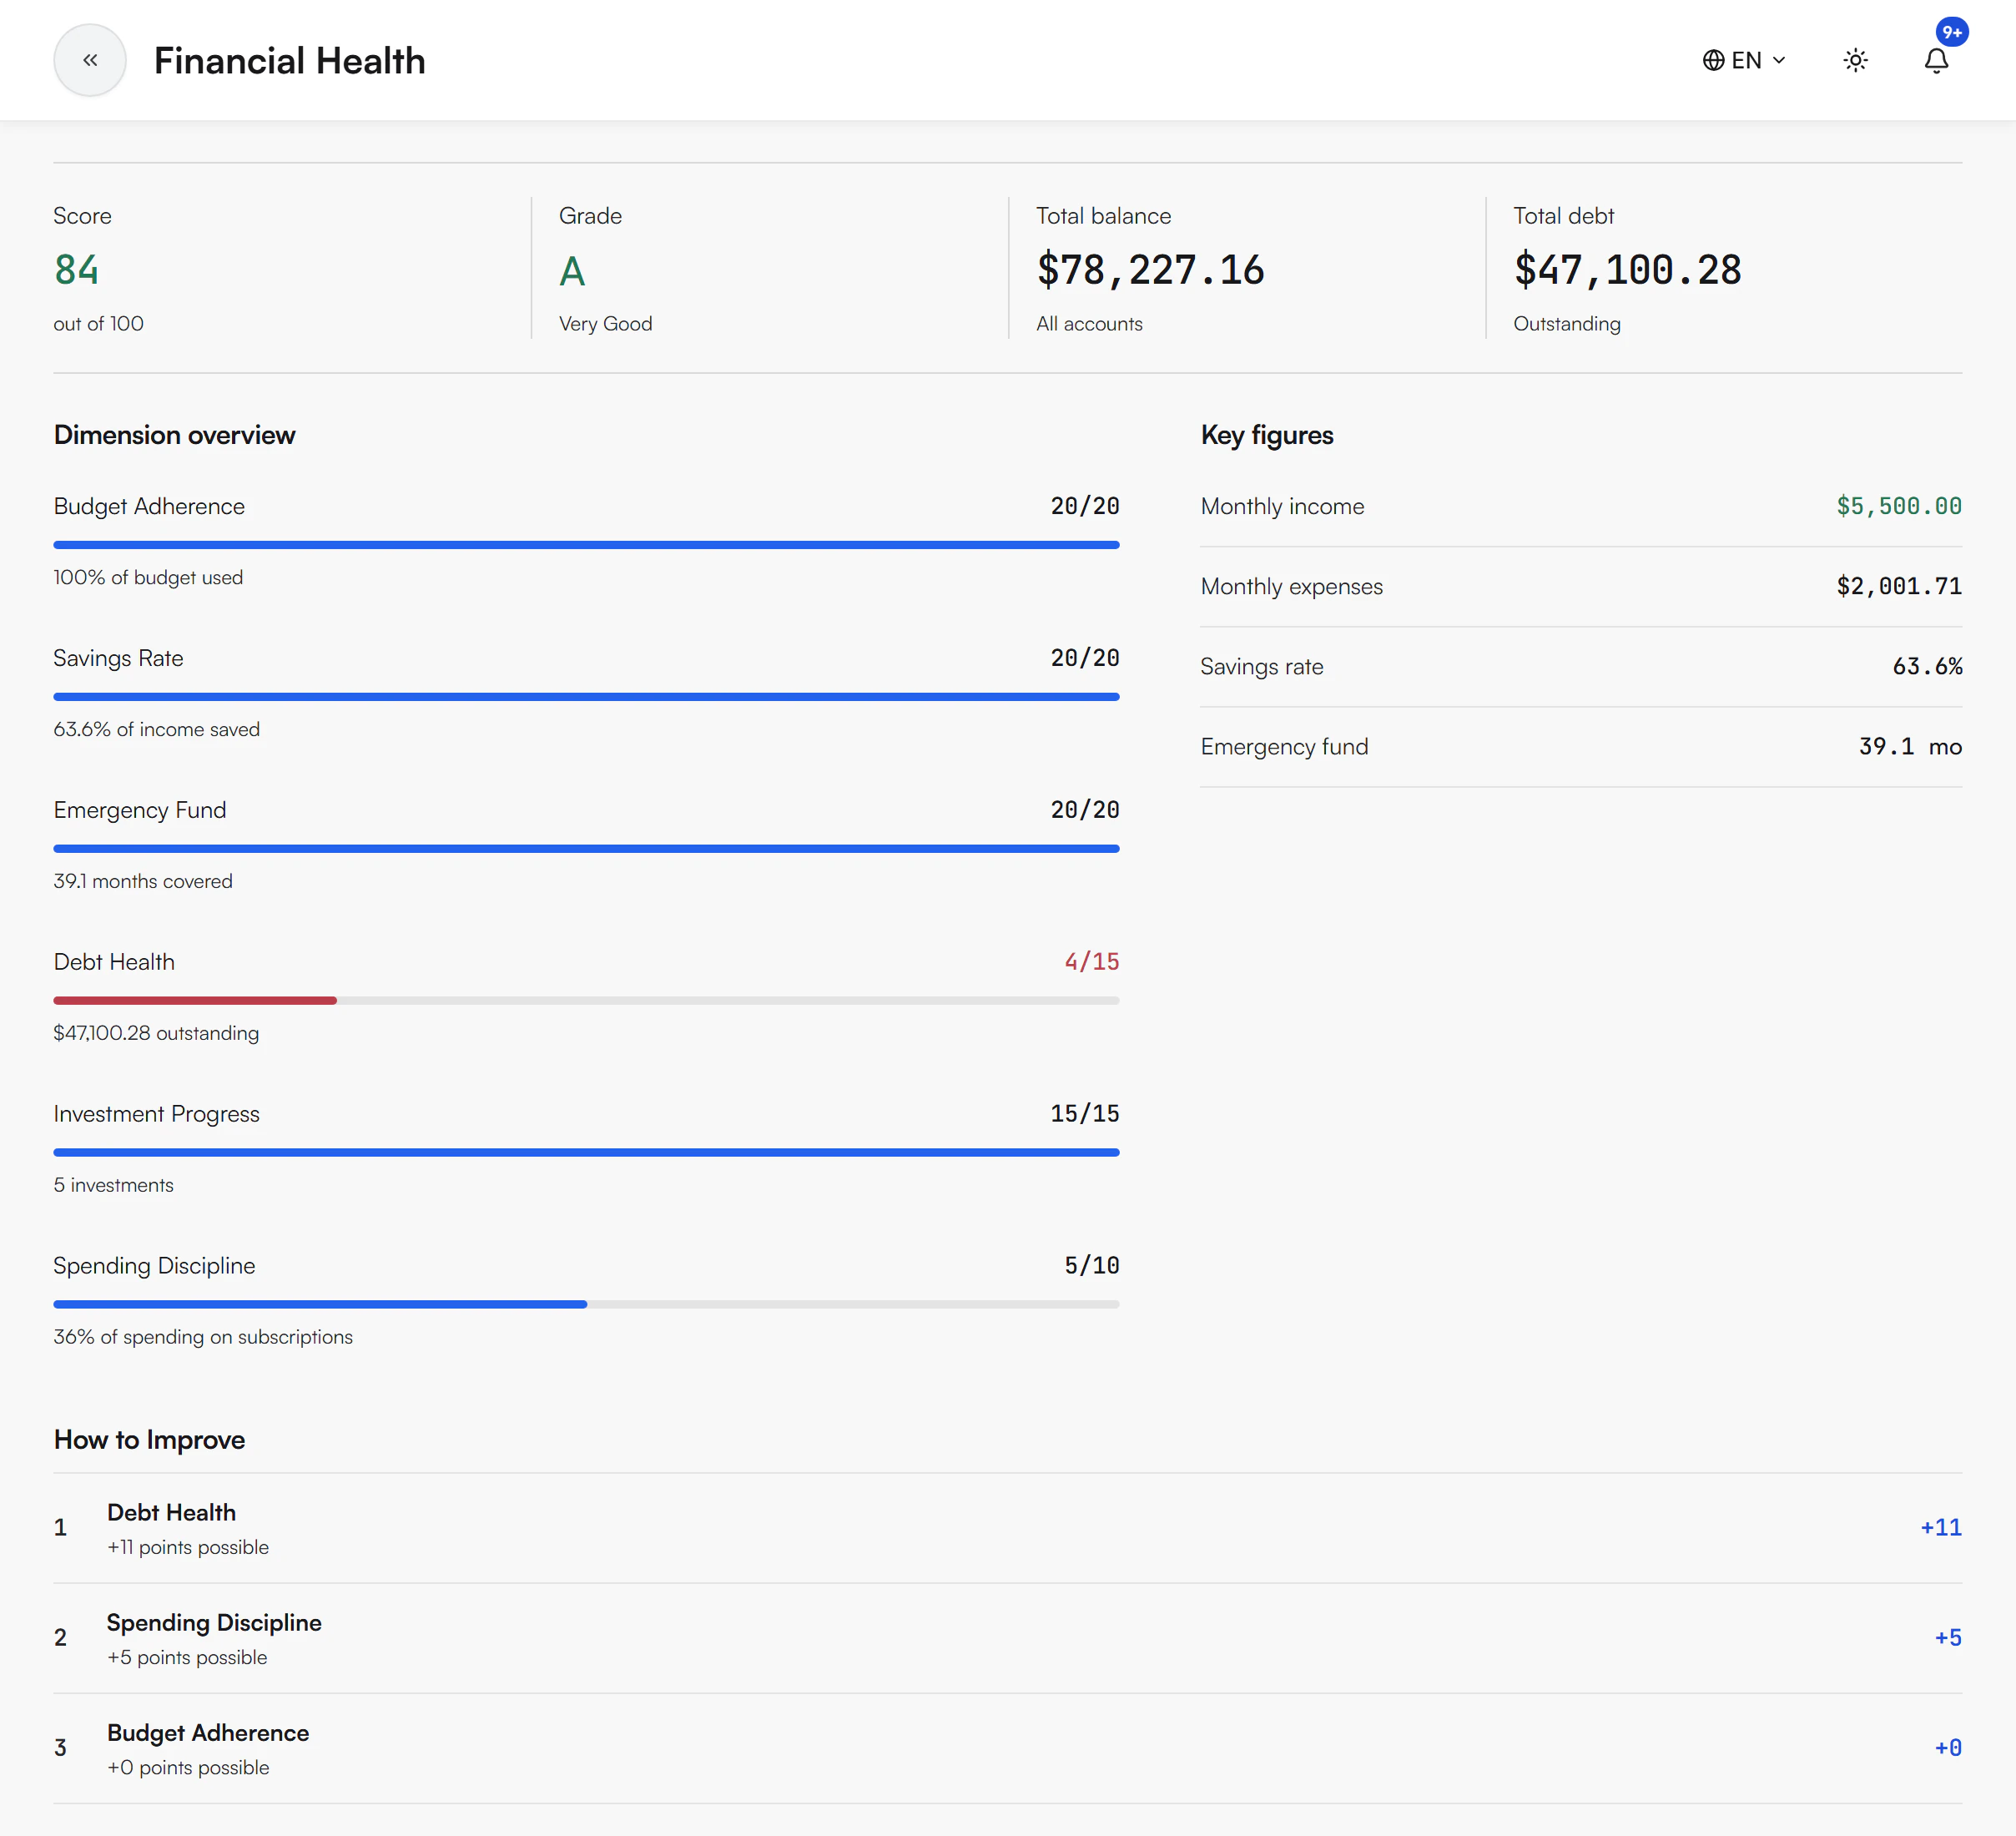The width and height of the screenshot is (2016, 1836).
Task: Click the +5 points indicator
Action: click(1947, 1638)
